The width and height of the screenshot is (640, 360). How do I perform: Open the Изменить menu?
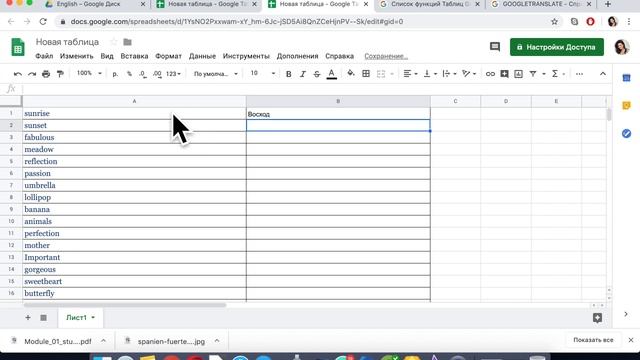pyautogui.click(x=76, y=56)
